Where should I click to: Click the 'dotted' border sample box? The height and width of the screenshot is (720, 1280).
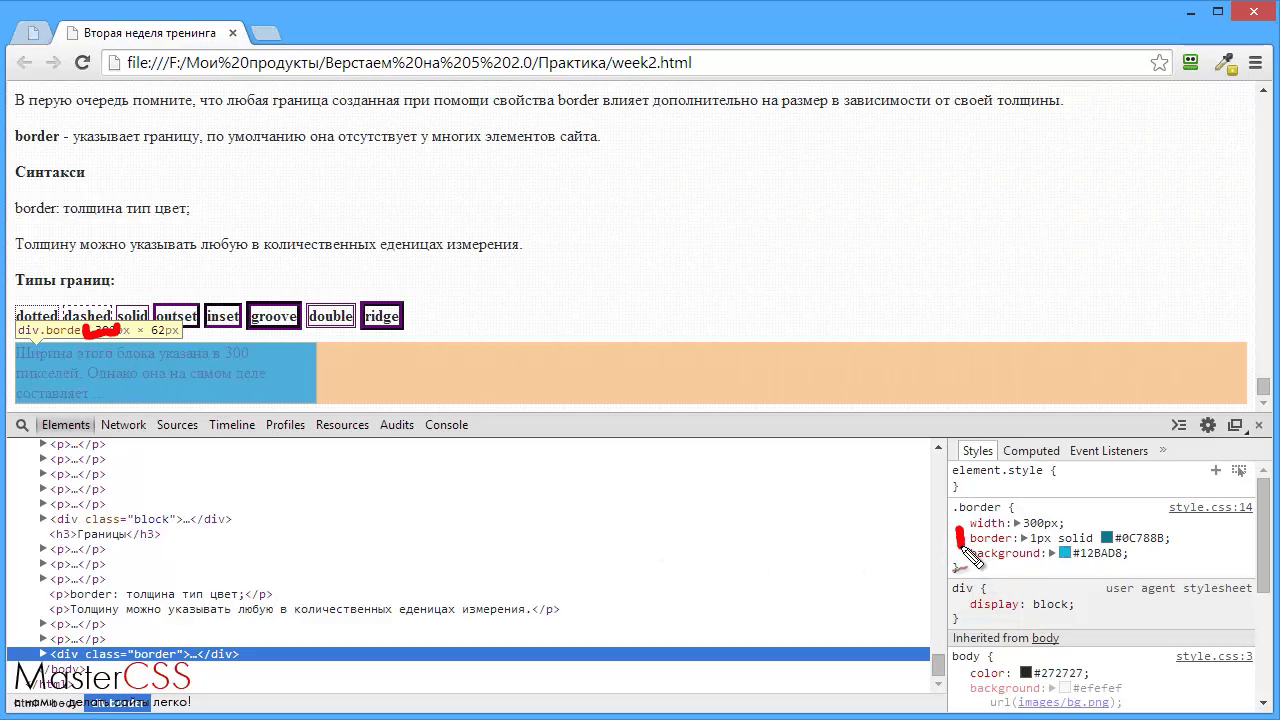(37, 316)
